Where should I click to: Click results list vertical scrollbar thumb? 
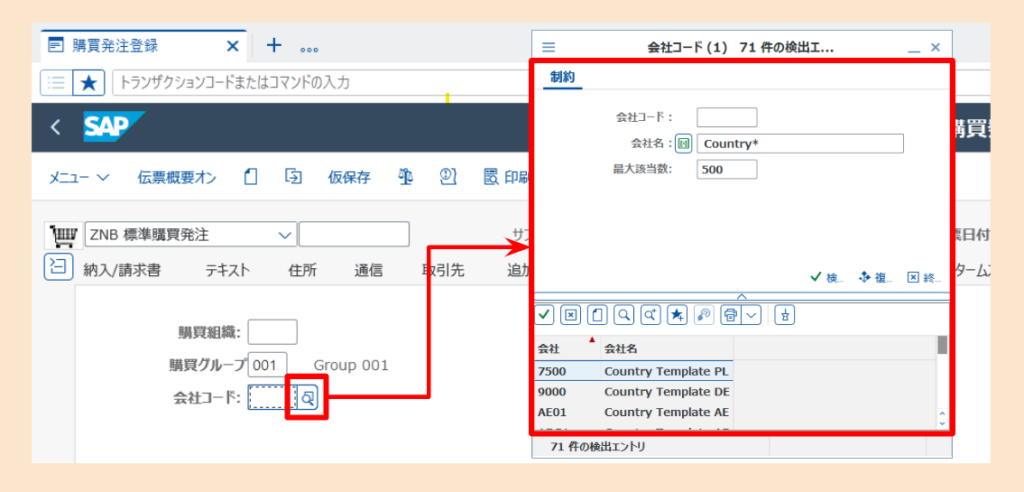pyautogui.click(x=942, y=345)
